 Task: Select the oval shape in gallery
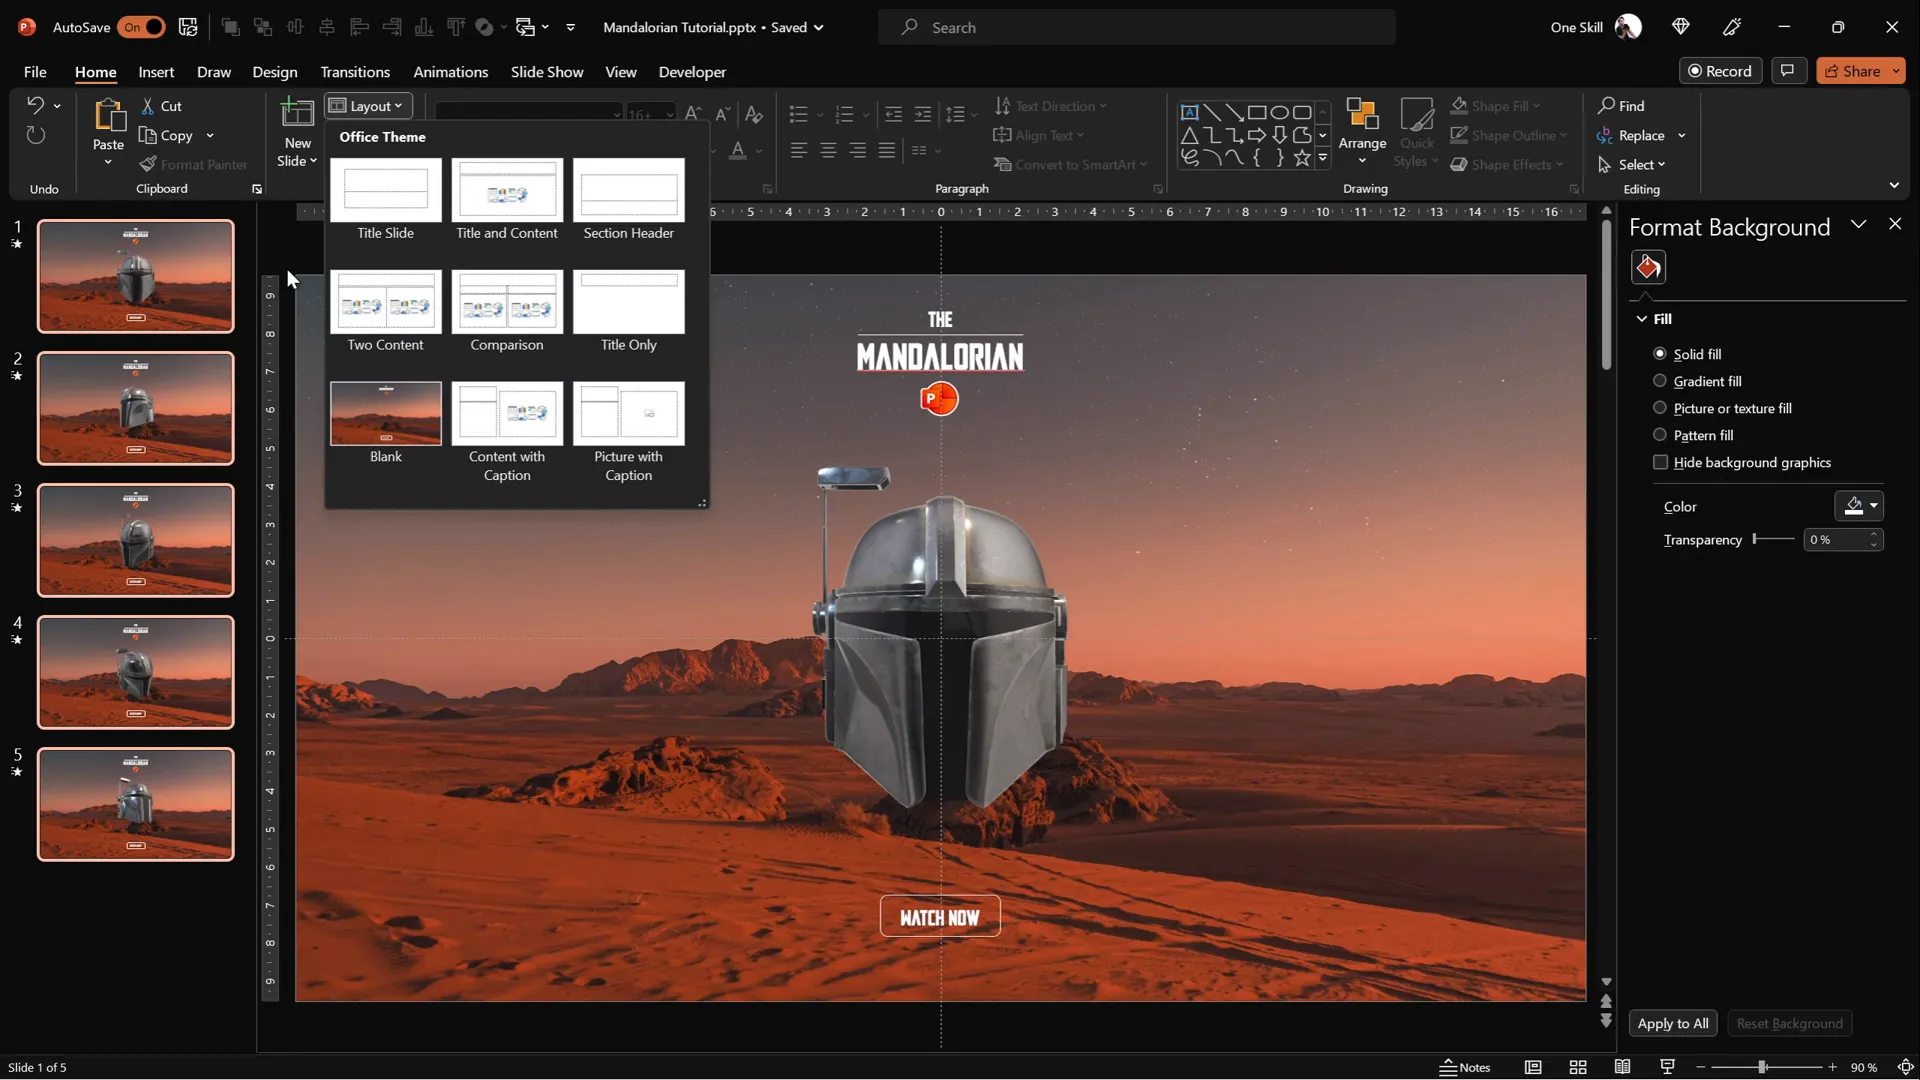(1279, 112)
